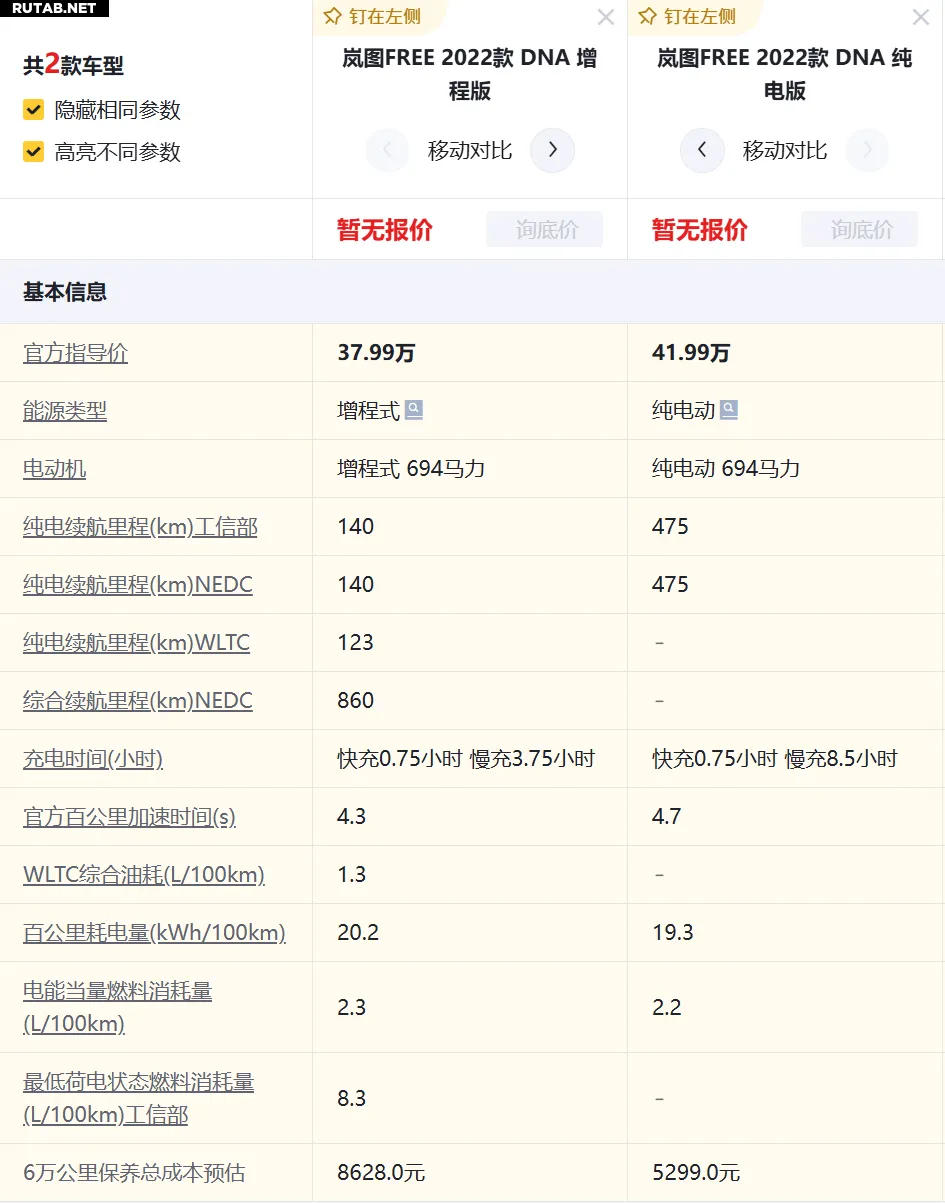The width and height of the screenshot is (945, 1203).
Task: Open the 纯电续航里程(km)工信部 link
Action: point(140,527)
